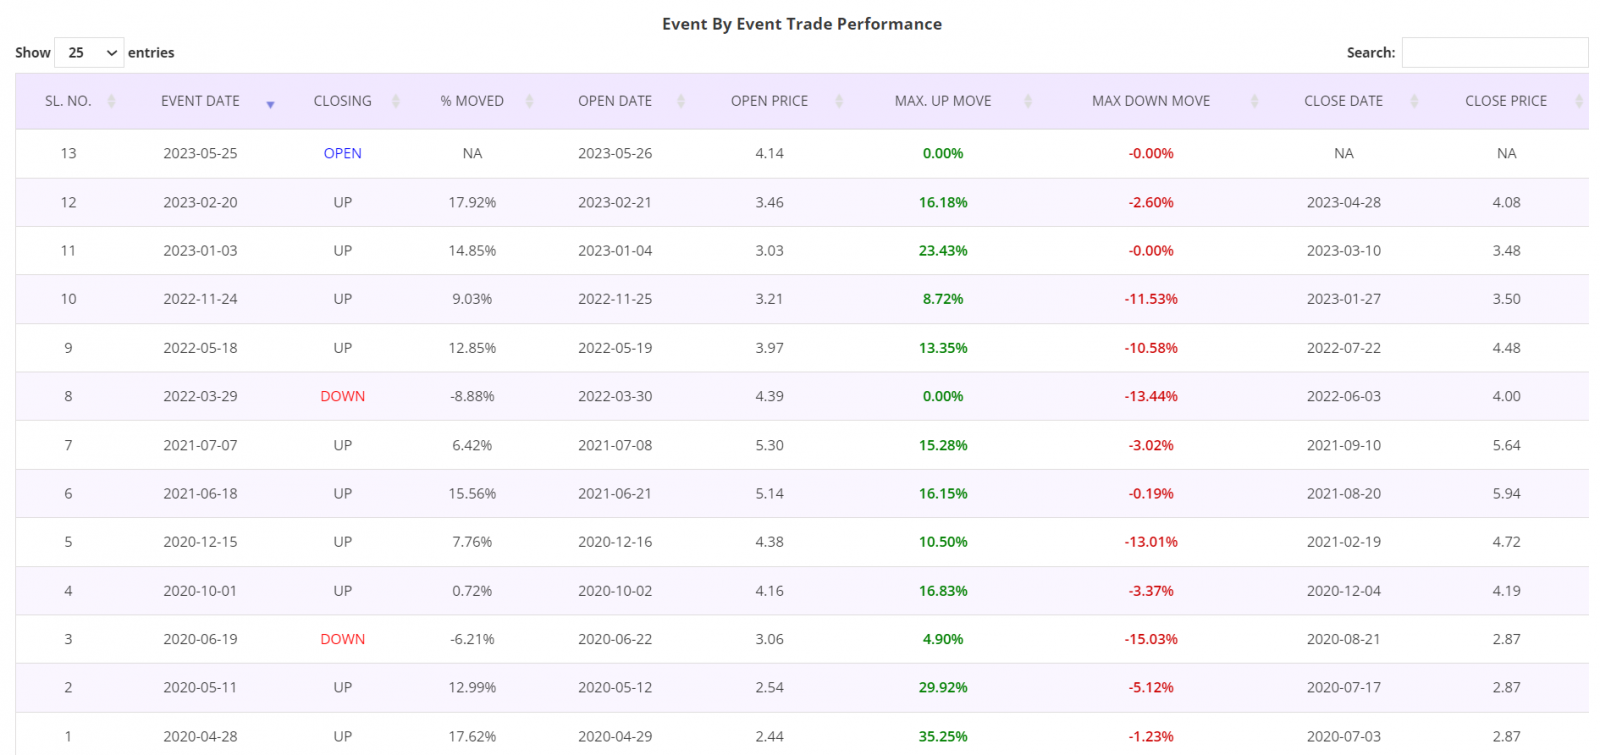Screen dimensions: 1600x755
Task: Click the sort icon beside % MOVED
Action: tap(529, 101)
